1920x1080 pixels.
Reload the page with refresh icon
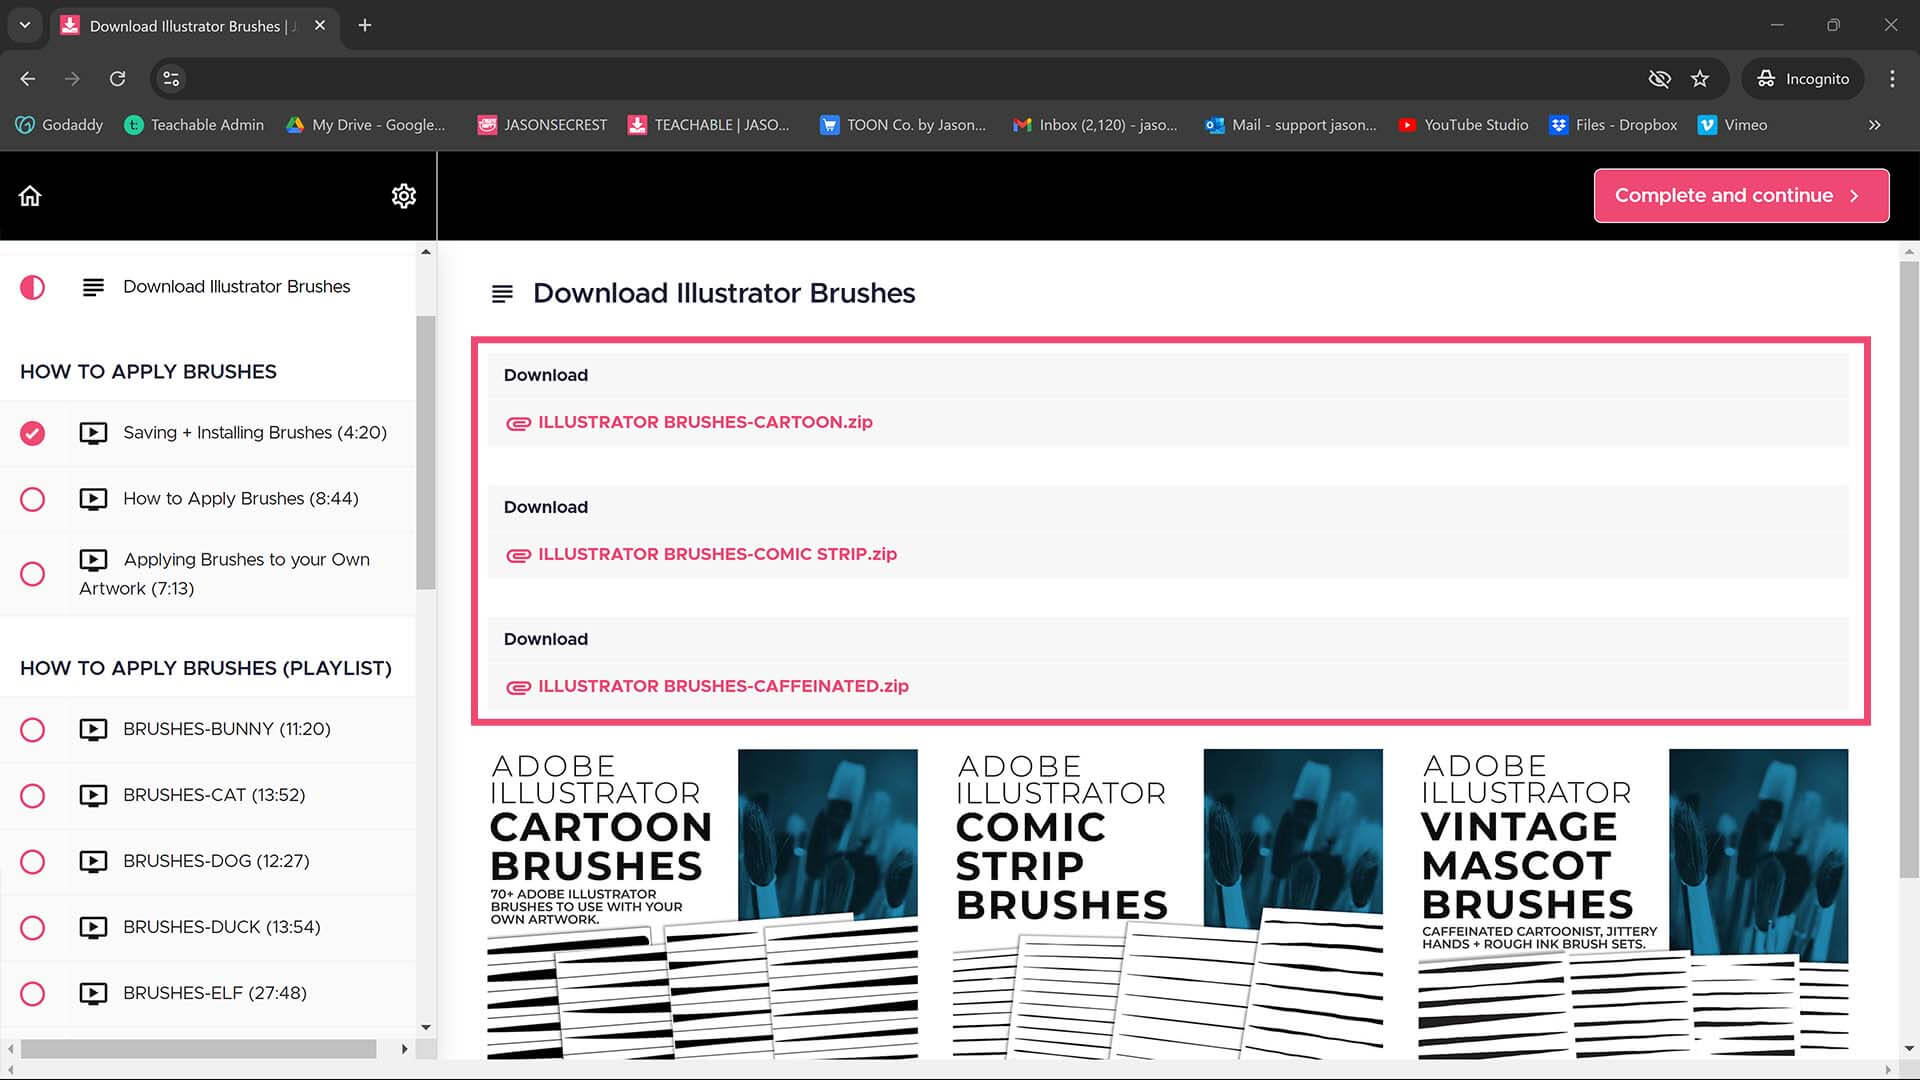click(x=117, y=79)
